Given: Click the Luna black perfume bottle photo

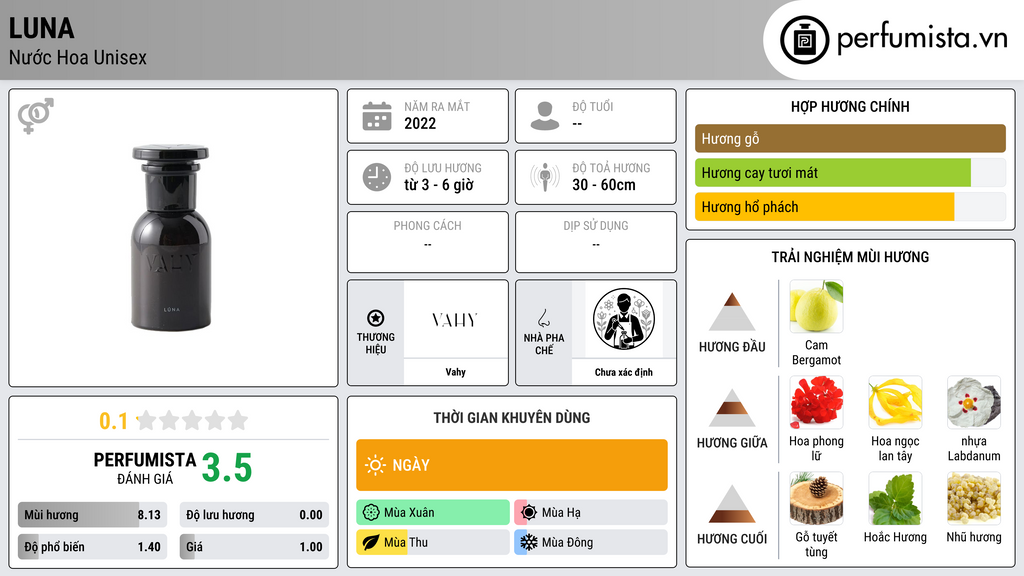Looking at the screenshot, I should click(171, 238).
